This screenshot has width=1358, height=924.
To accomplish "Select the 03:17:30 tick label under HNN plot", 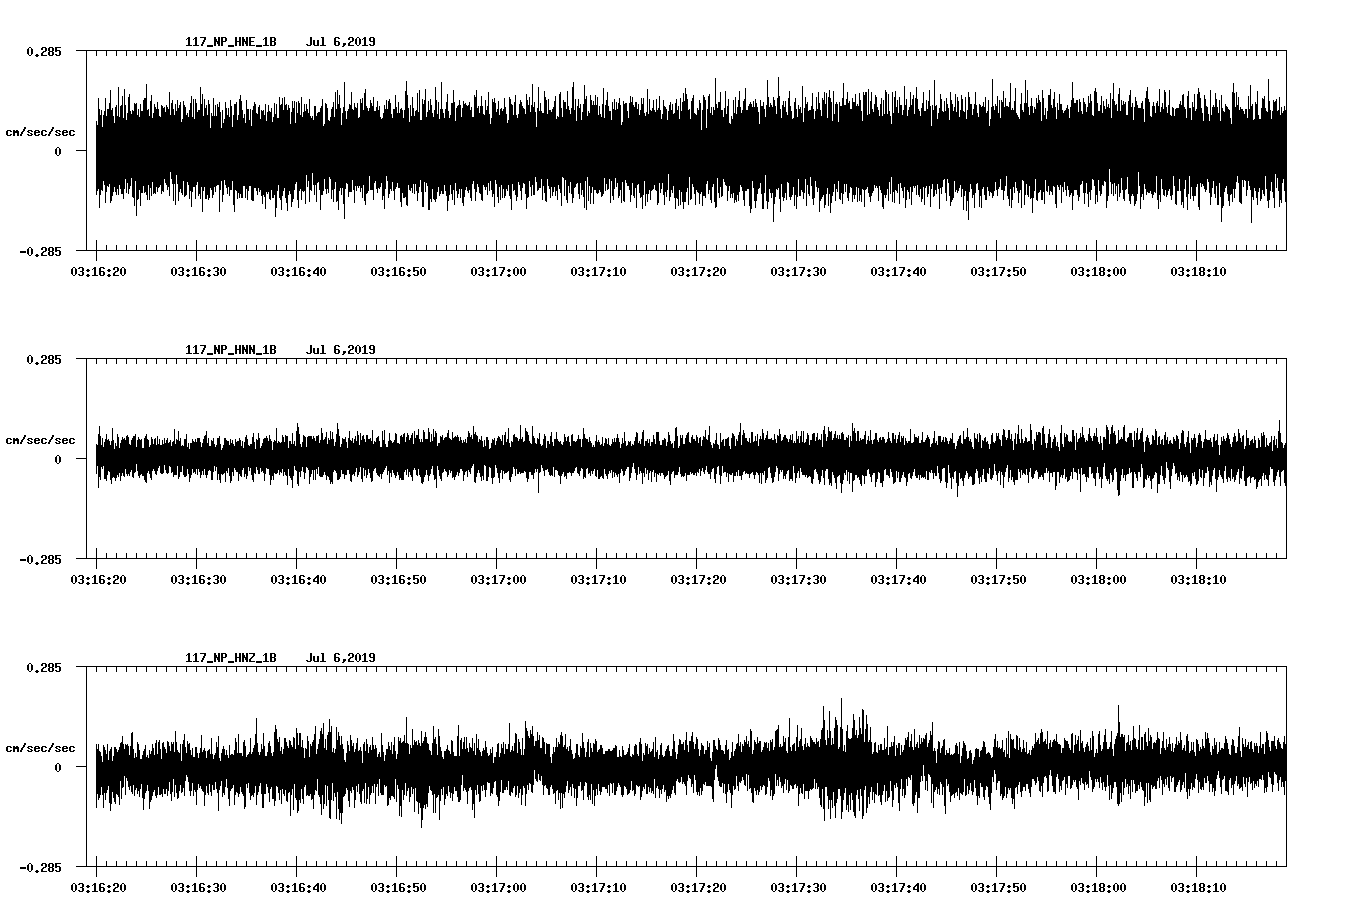I will click(798, 579).
